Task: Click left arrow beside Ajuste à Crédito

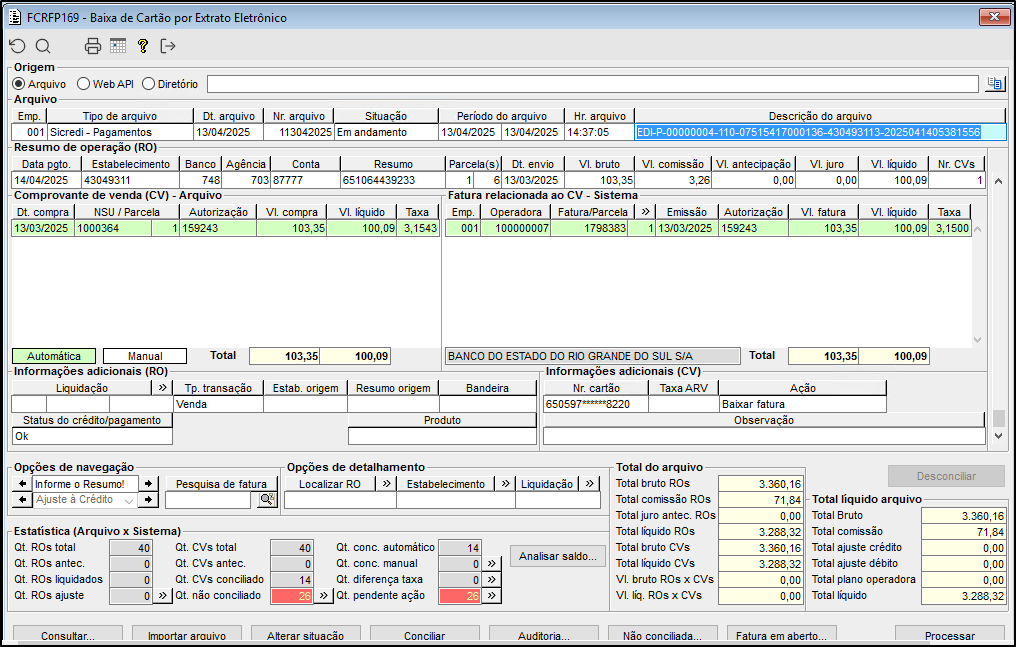Action: click(23, 499)
